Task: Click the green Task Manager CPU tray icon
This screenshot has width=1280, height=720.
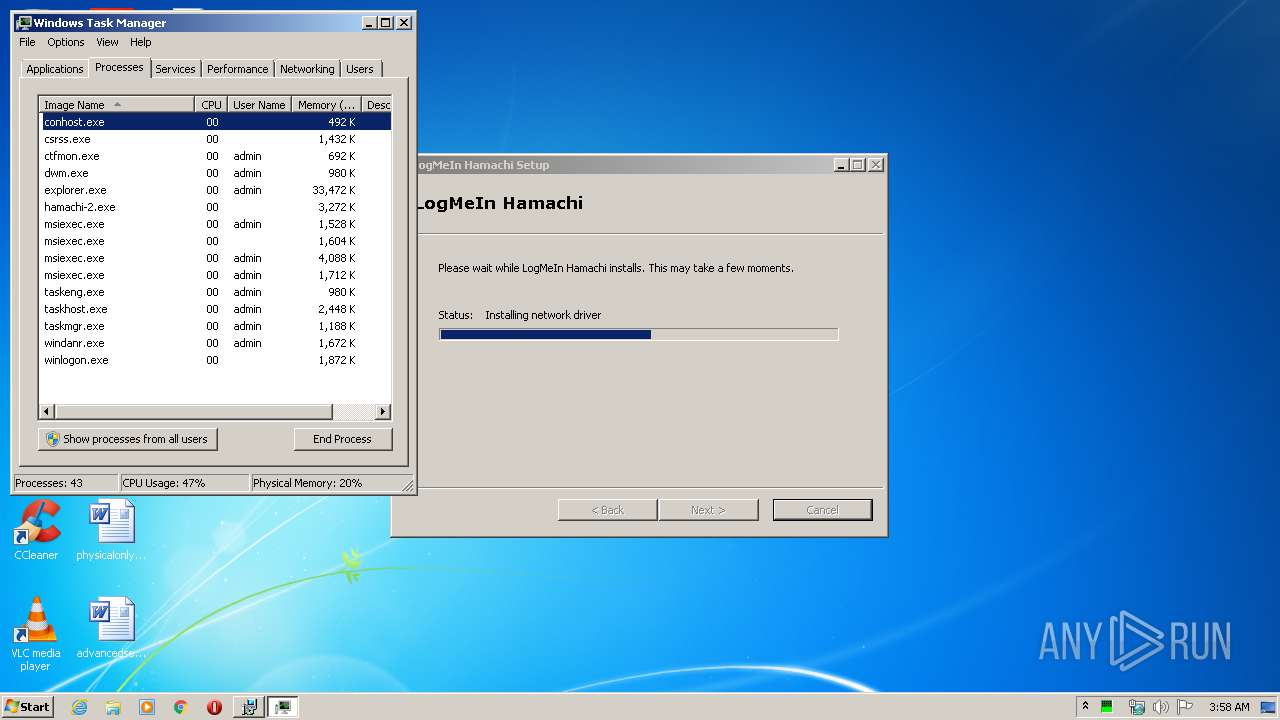Action: [x=1107, y=707]
